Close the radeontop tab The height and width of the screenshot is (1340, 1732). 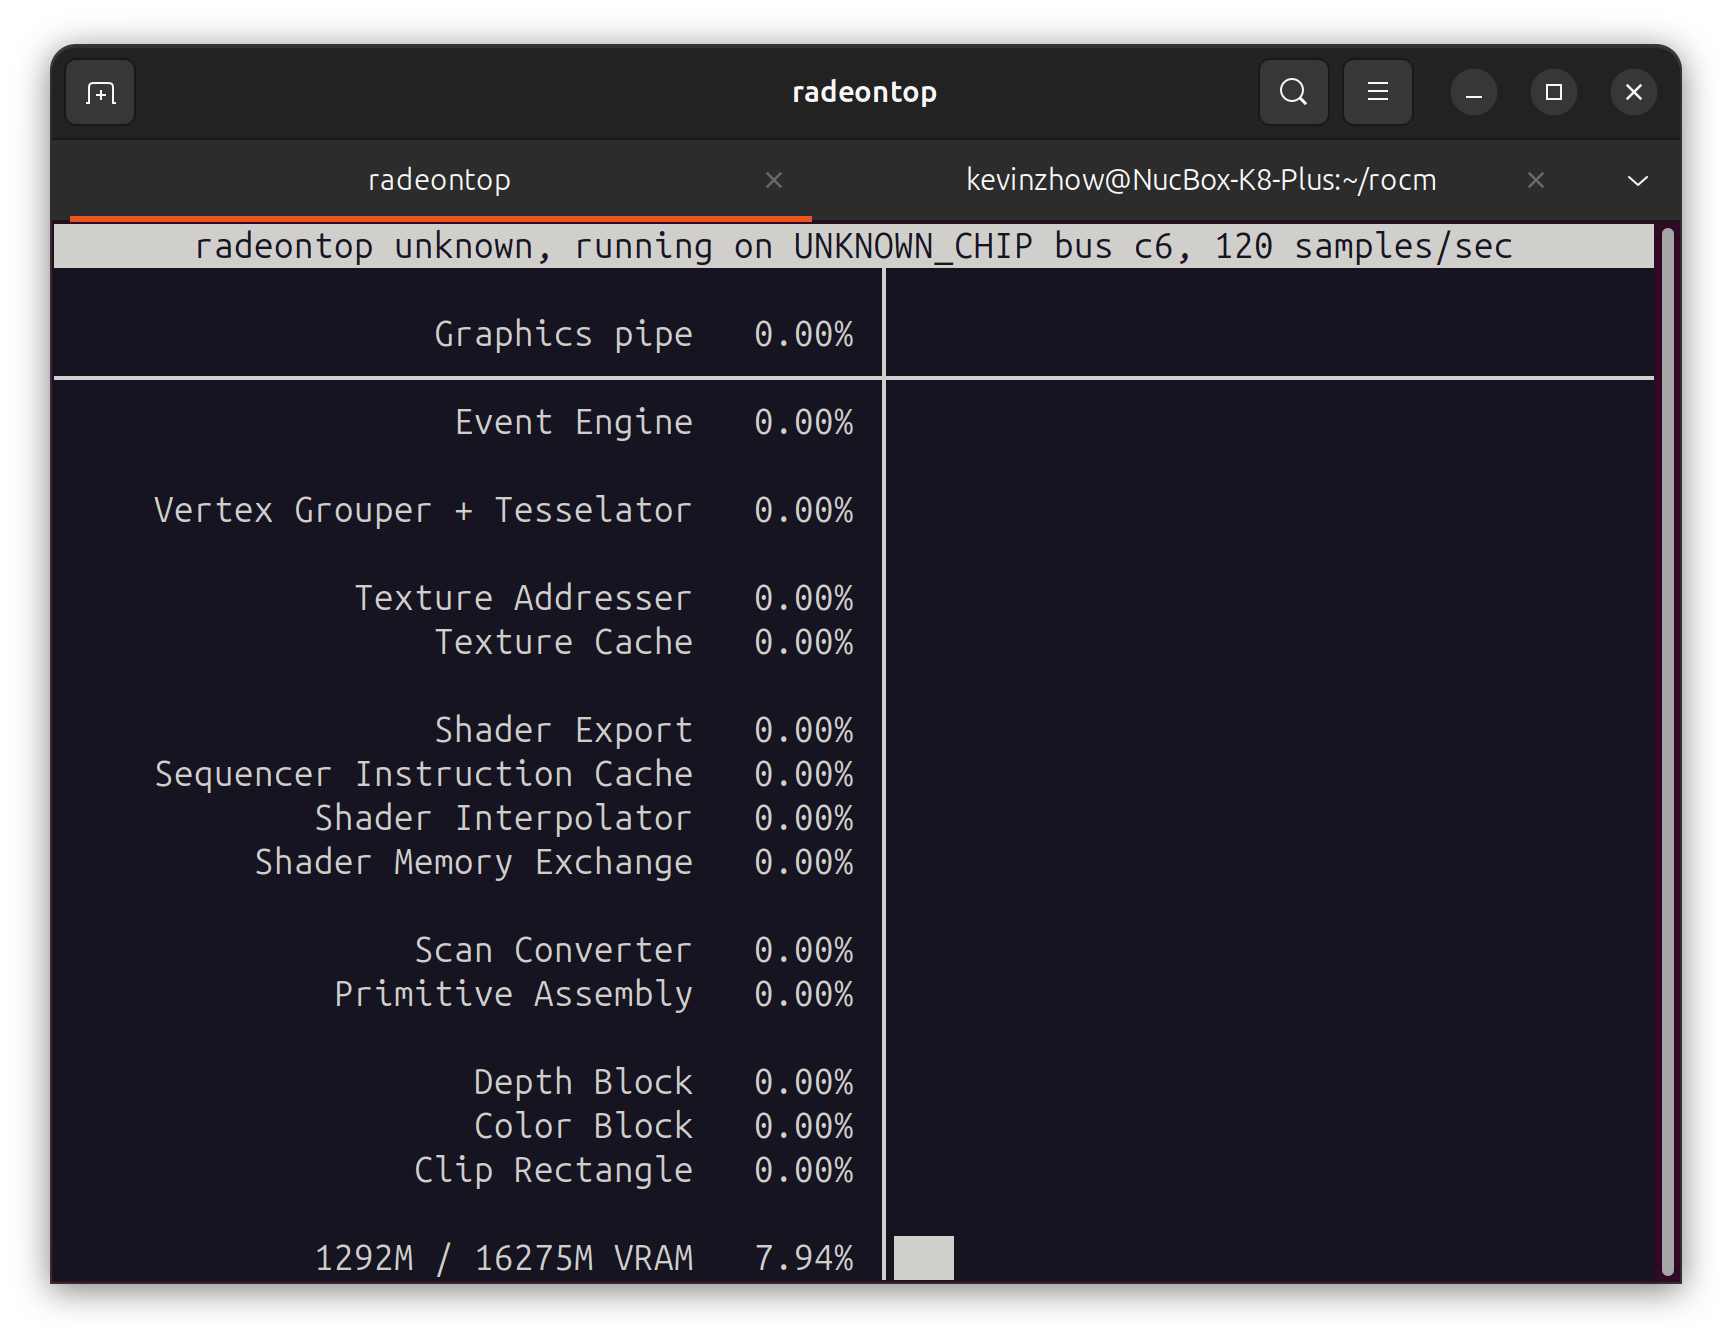coord(773,180)
